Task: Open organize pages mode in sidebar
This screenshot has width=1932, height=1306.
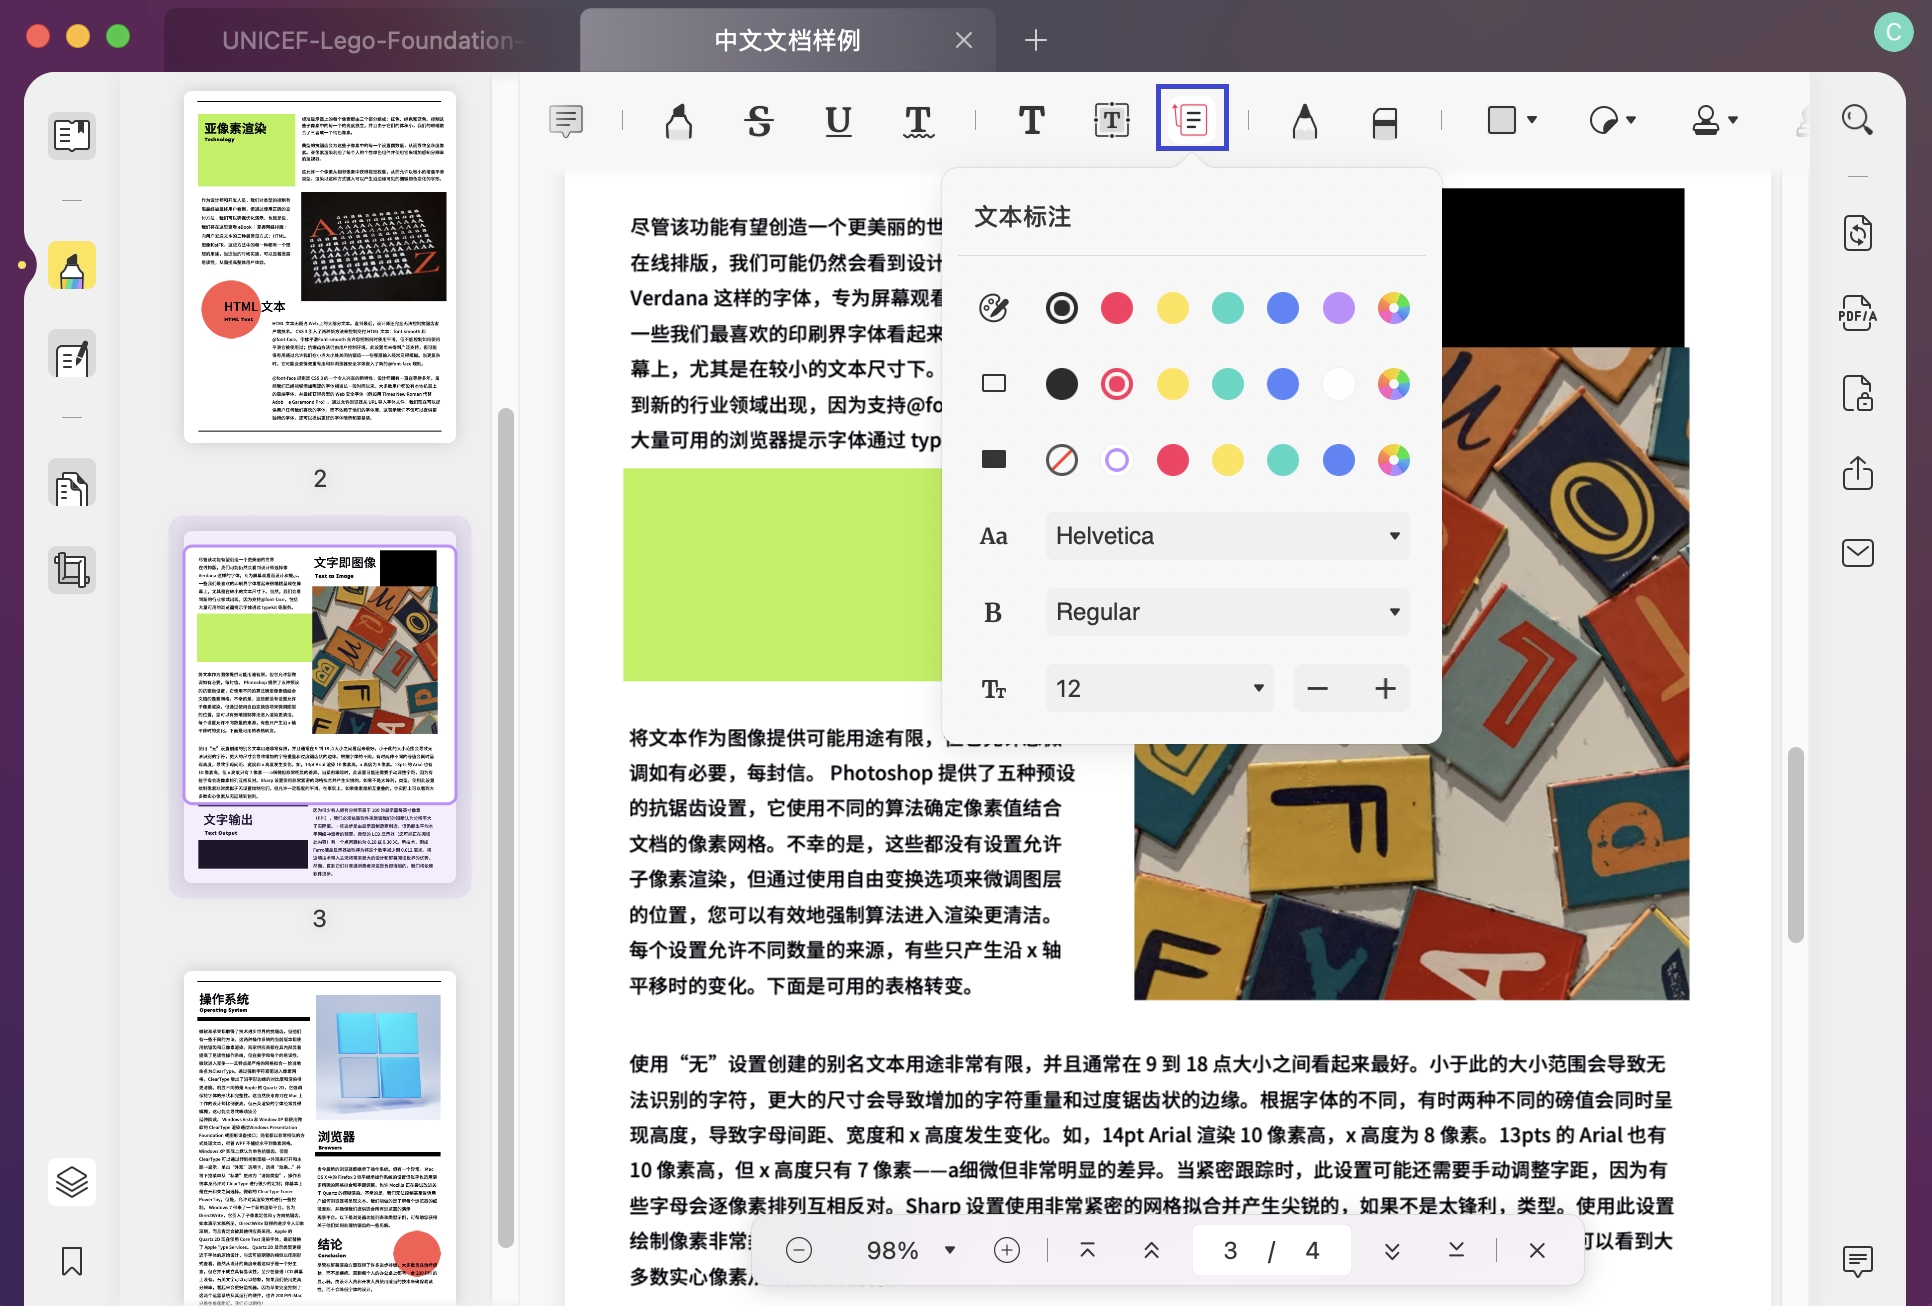Action: point(72,485)
